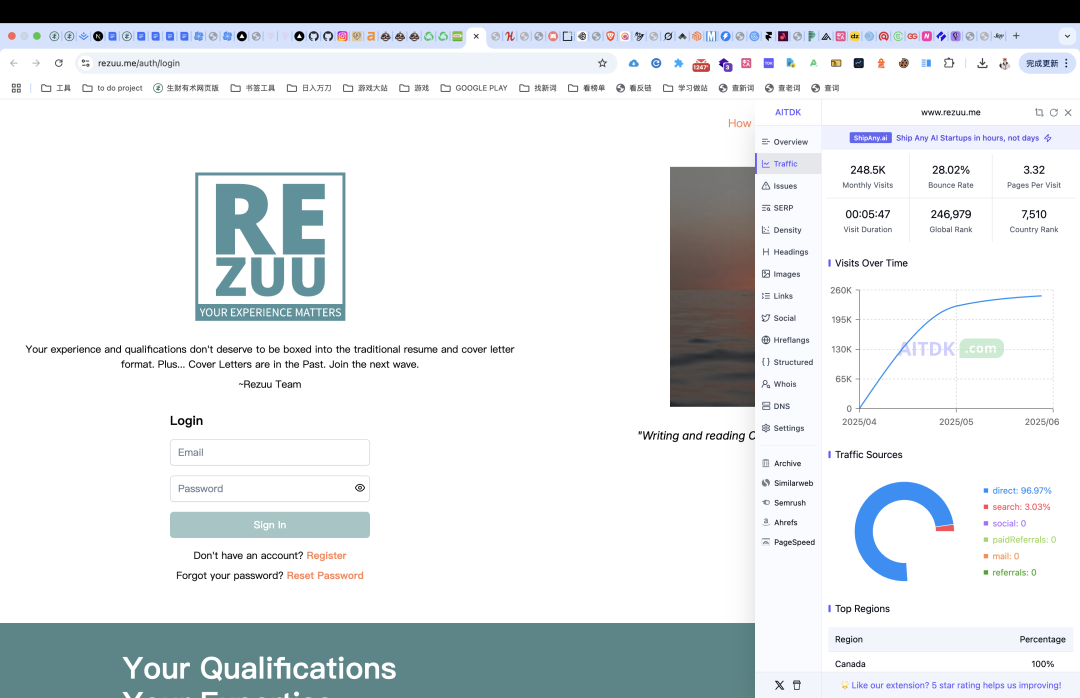Image resolution: width=1080 pixels, height=698 pixels.
Task: Expand the tab search dropdown arrow
Action: pos(1067,36)
